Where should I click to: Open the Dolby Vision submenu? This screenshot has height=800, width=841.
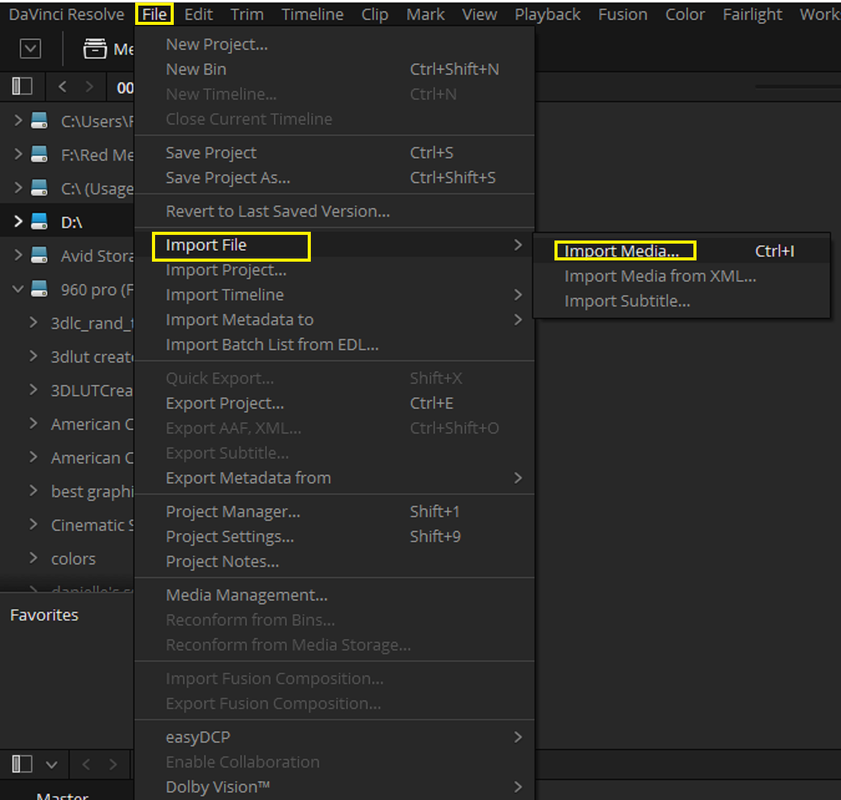pos(335,787)
